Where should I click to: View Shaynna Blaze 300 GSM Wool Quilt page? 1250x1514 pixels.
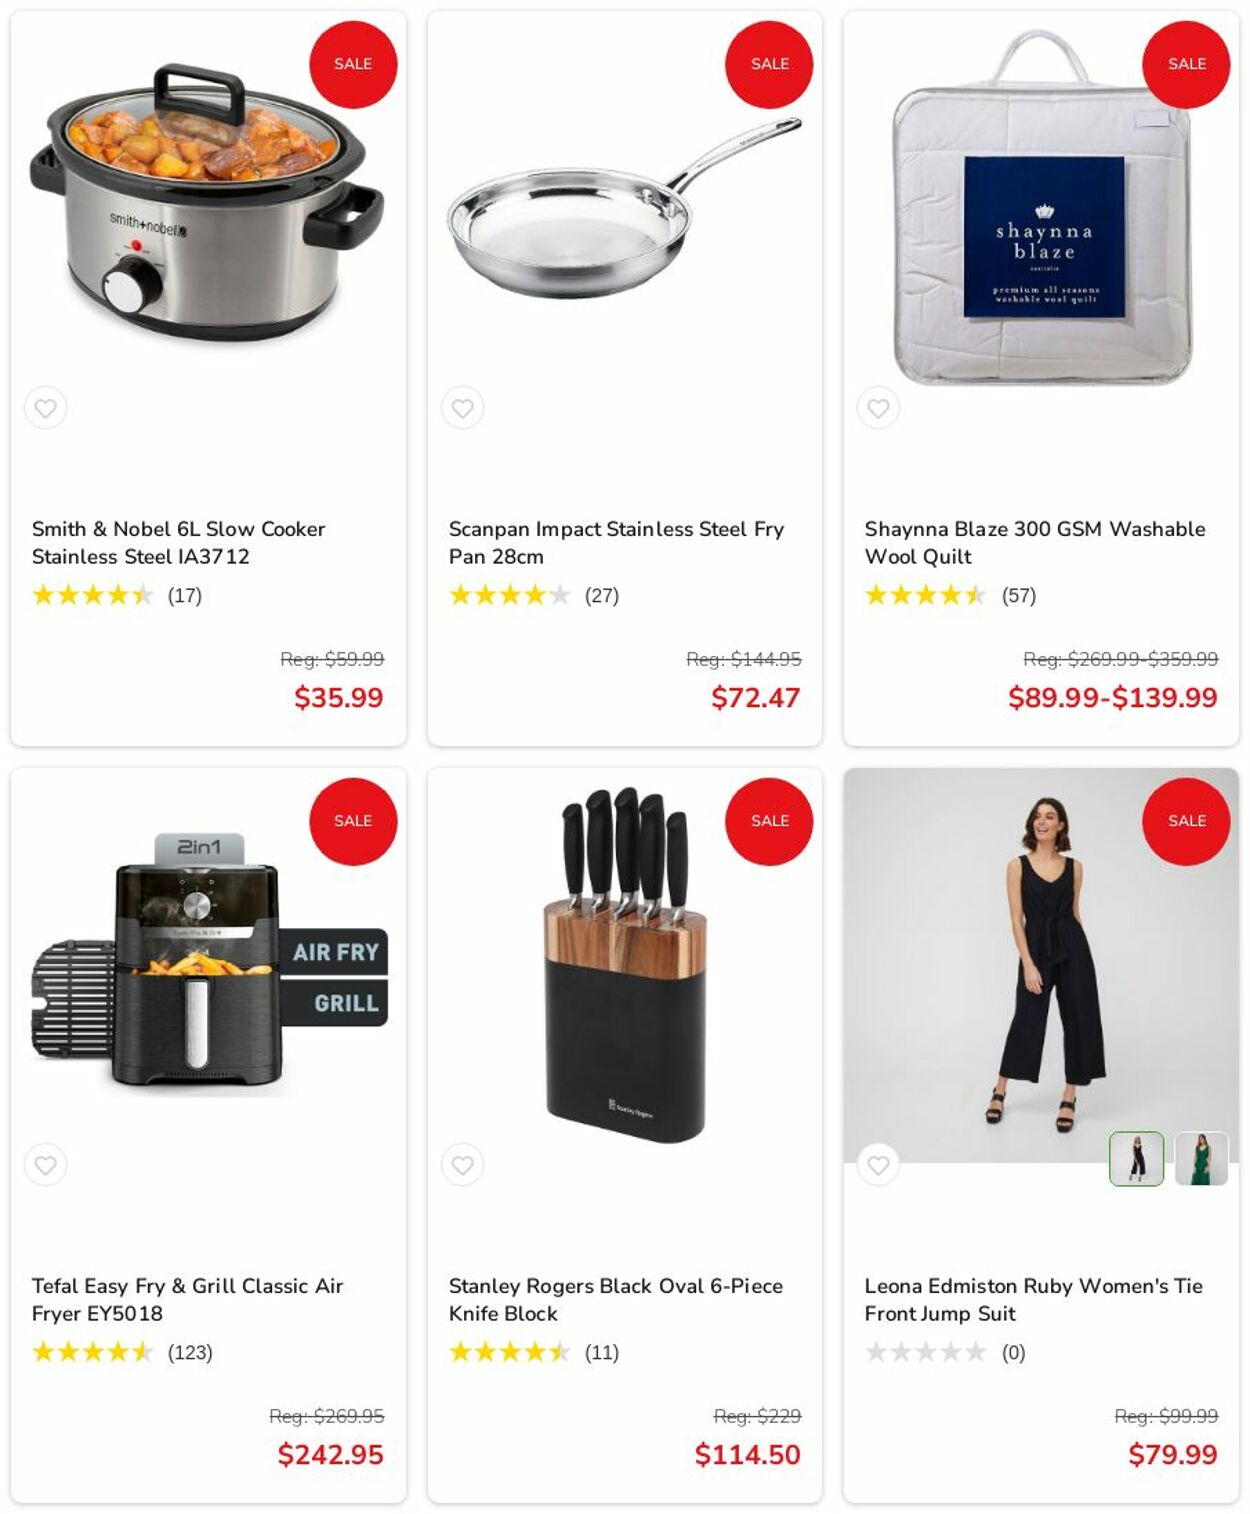coord(1035,543)
